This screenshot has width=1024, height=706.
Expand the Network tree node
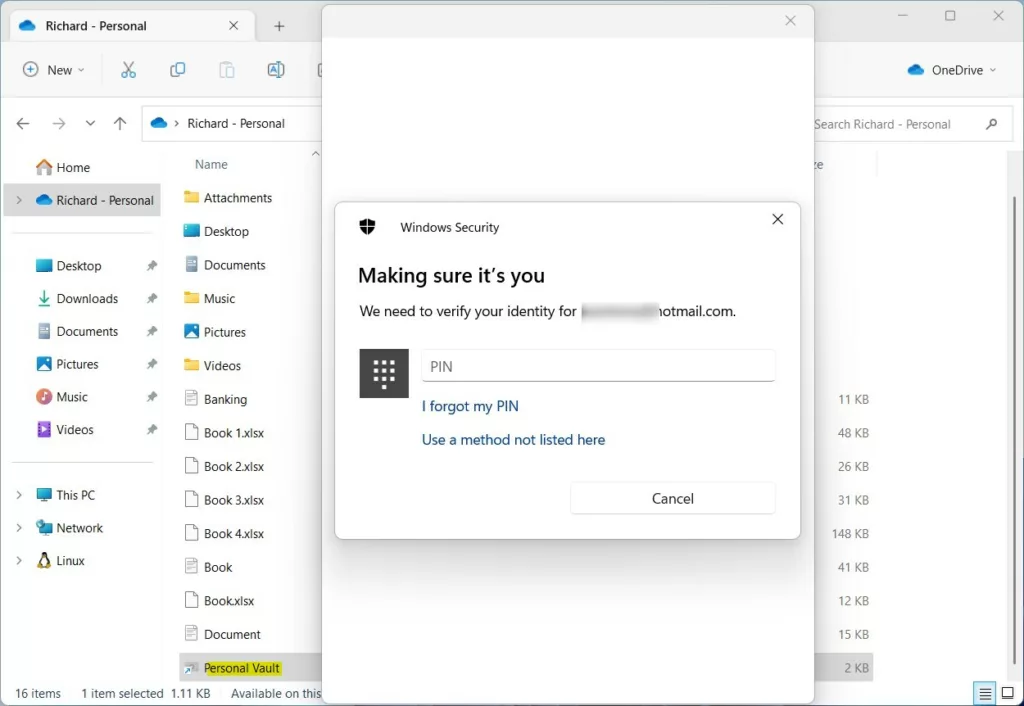(x=19, y=528)
